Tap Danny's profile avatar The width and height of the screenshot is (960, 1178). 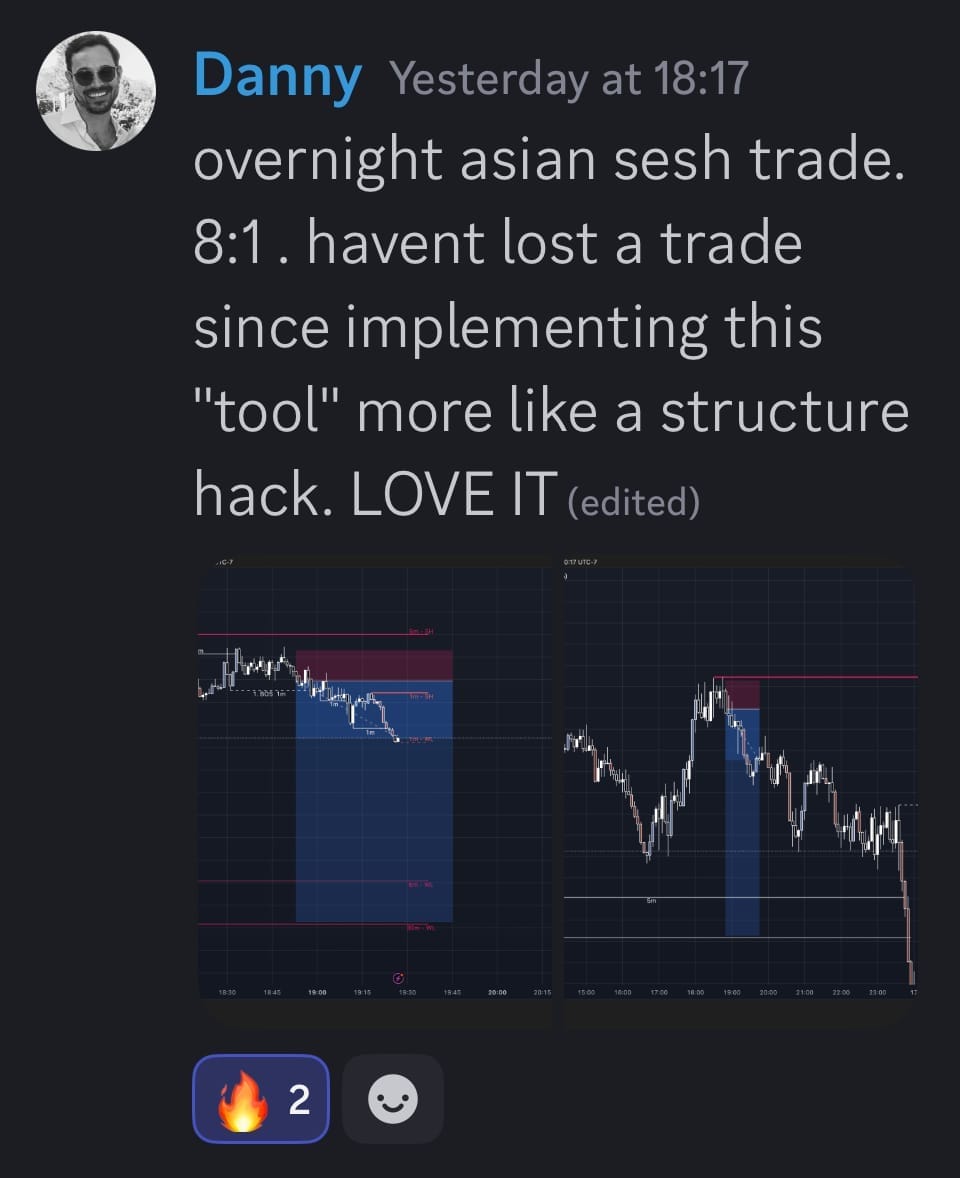point(96,91)
